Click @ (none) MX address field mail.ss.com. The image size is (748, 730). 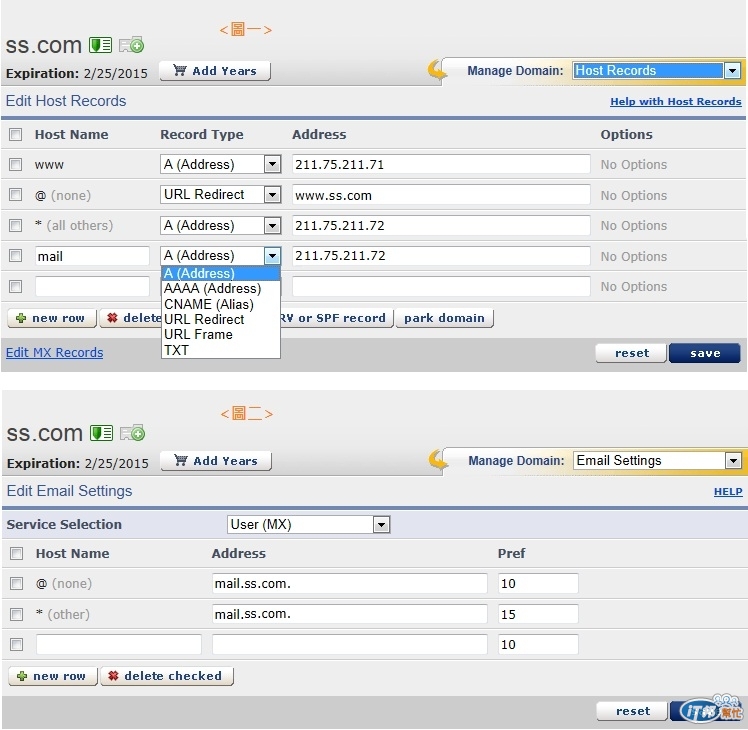tap(350, 584)
